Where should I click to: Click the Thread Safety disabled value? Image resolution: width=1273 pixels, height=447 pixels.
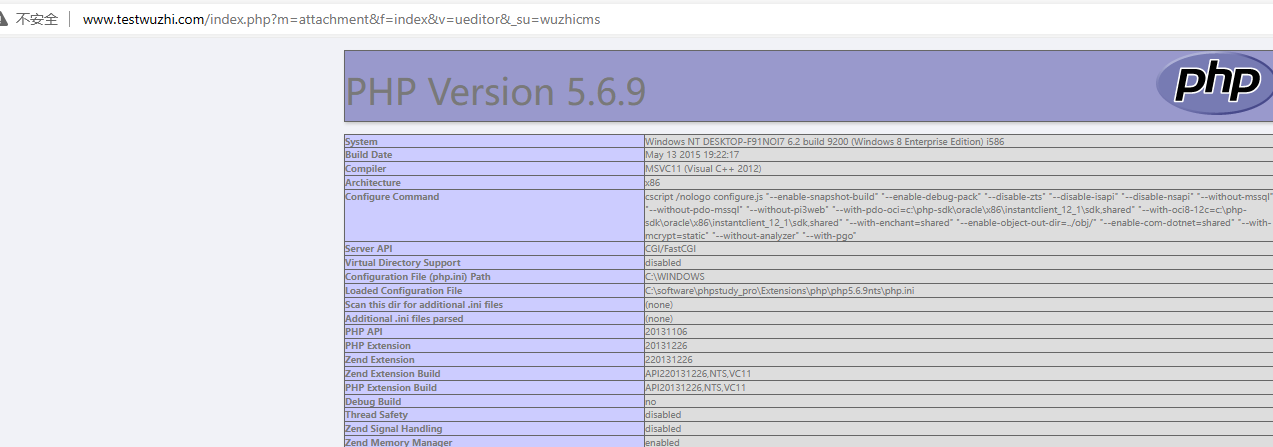663,415
